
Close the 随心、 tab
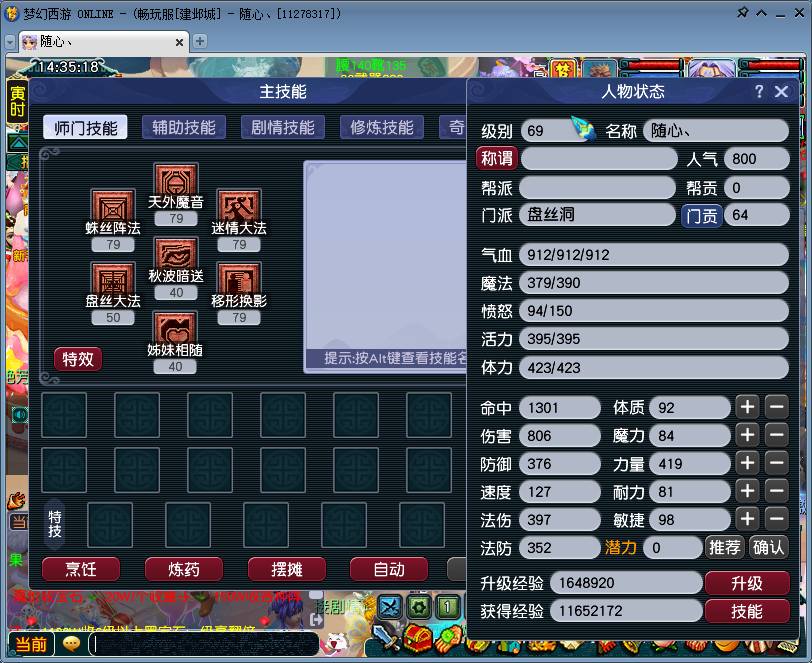[x=179, y=42]
